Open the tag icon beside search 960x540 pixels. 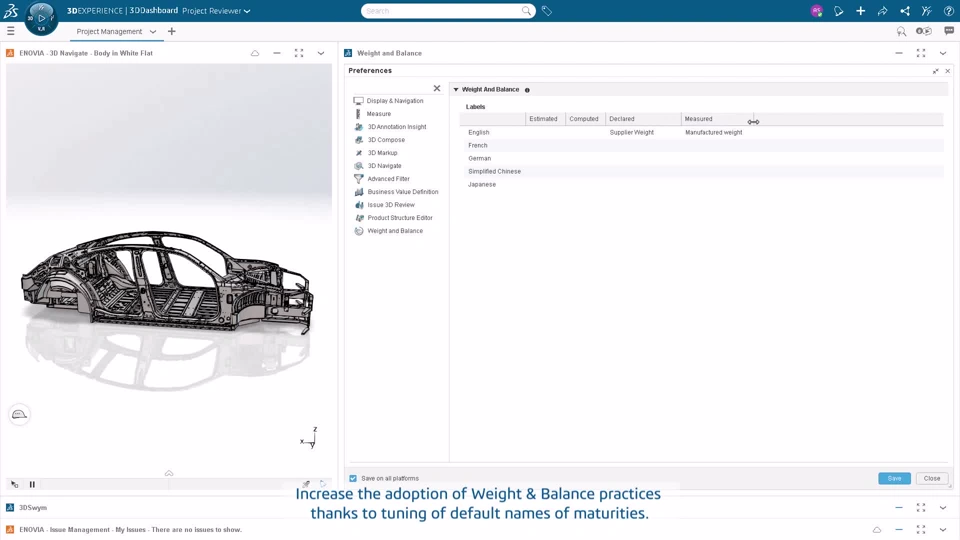[x=547, y=10]
